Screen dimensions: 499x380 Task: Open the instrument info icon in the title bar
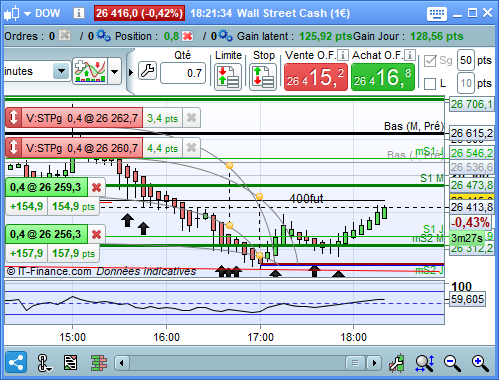coord(79,13)
